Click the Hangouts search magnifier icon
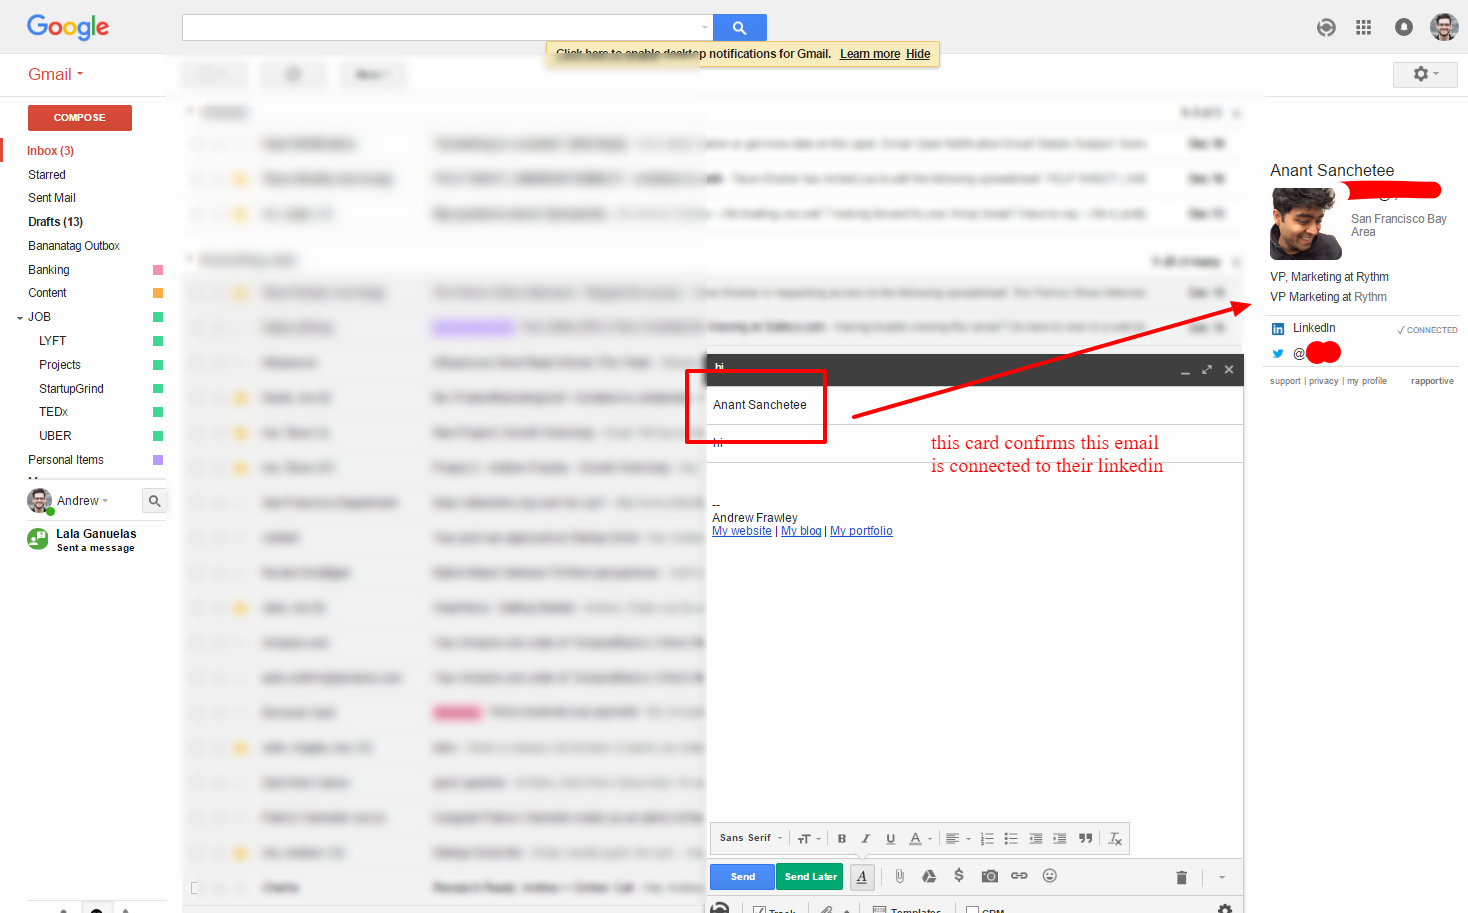This screenshot has height=913, width=1468. tap(154, 501)
